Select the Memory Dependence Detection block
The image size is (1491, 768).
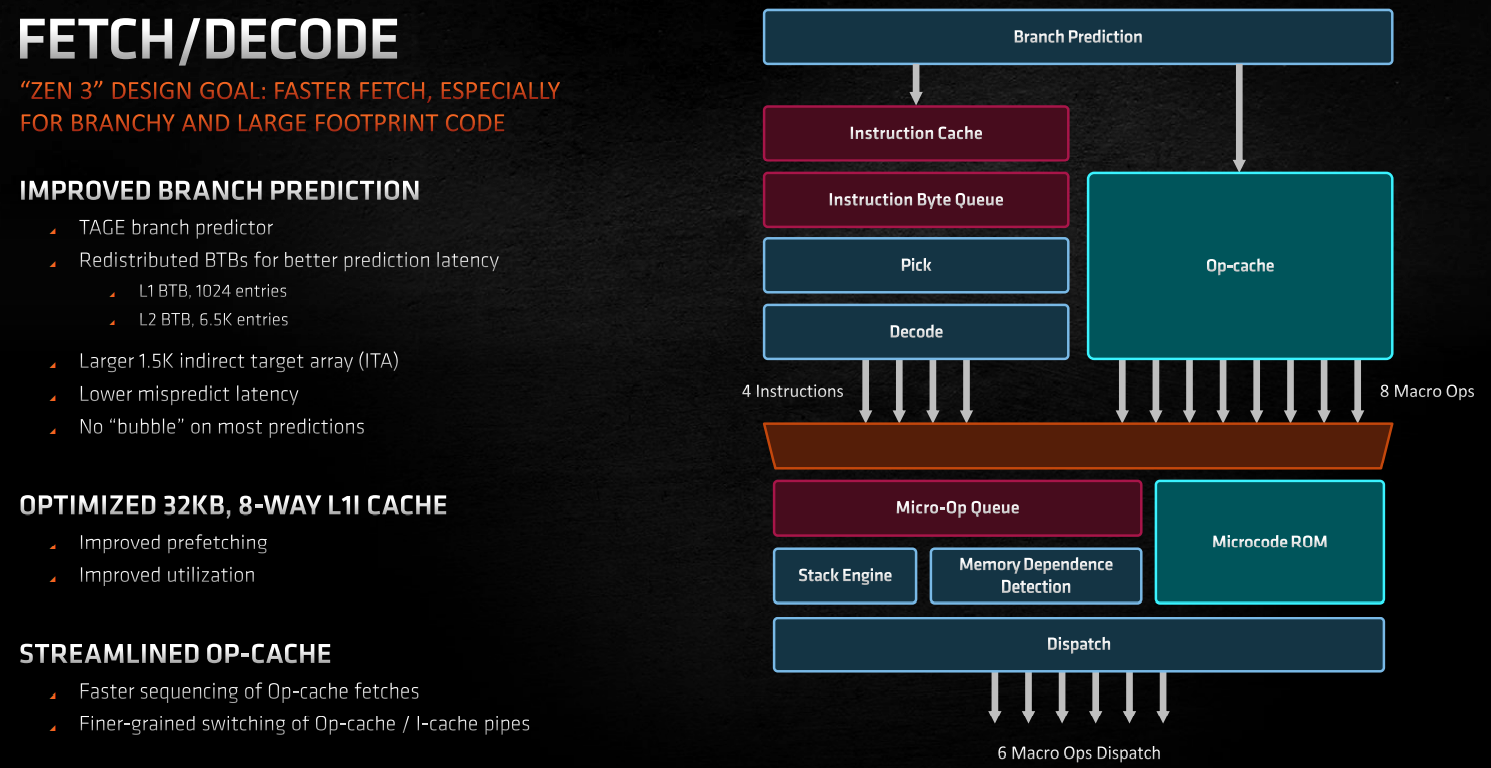point(1036,576)
